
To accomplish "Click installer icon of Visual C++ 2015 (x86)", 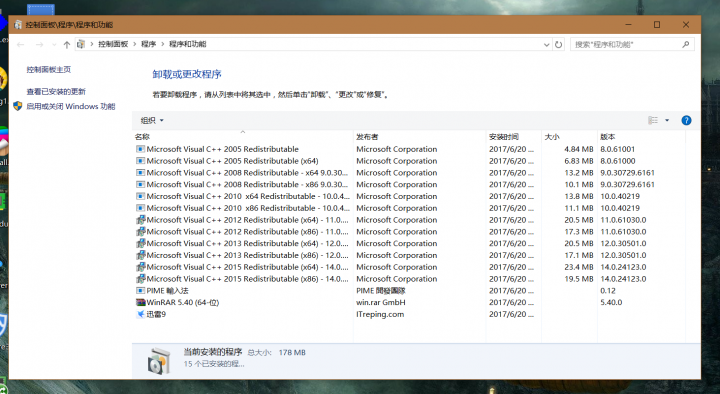I will [141, 279].
